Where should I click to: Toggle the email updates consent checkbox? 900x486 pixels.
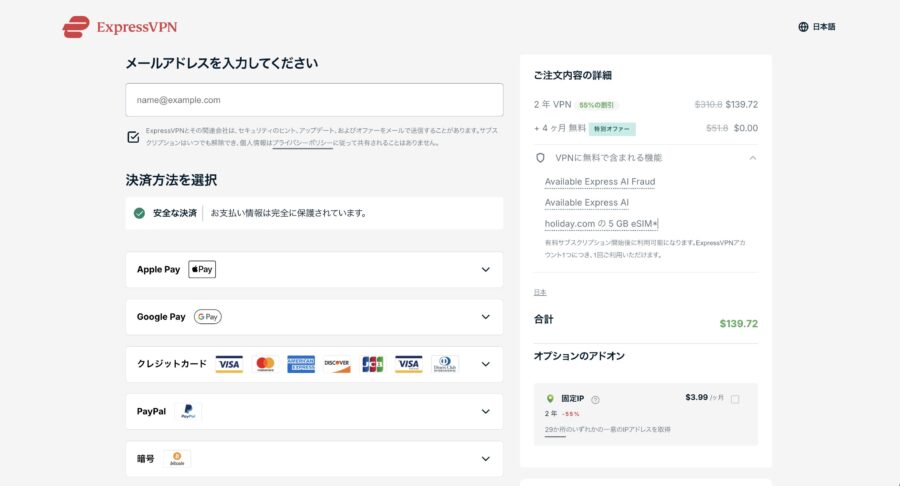point(133,137)
